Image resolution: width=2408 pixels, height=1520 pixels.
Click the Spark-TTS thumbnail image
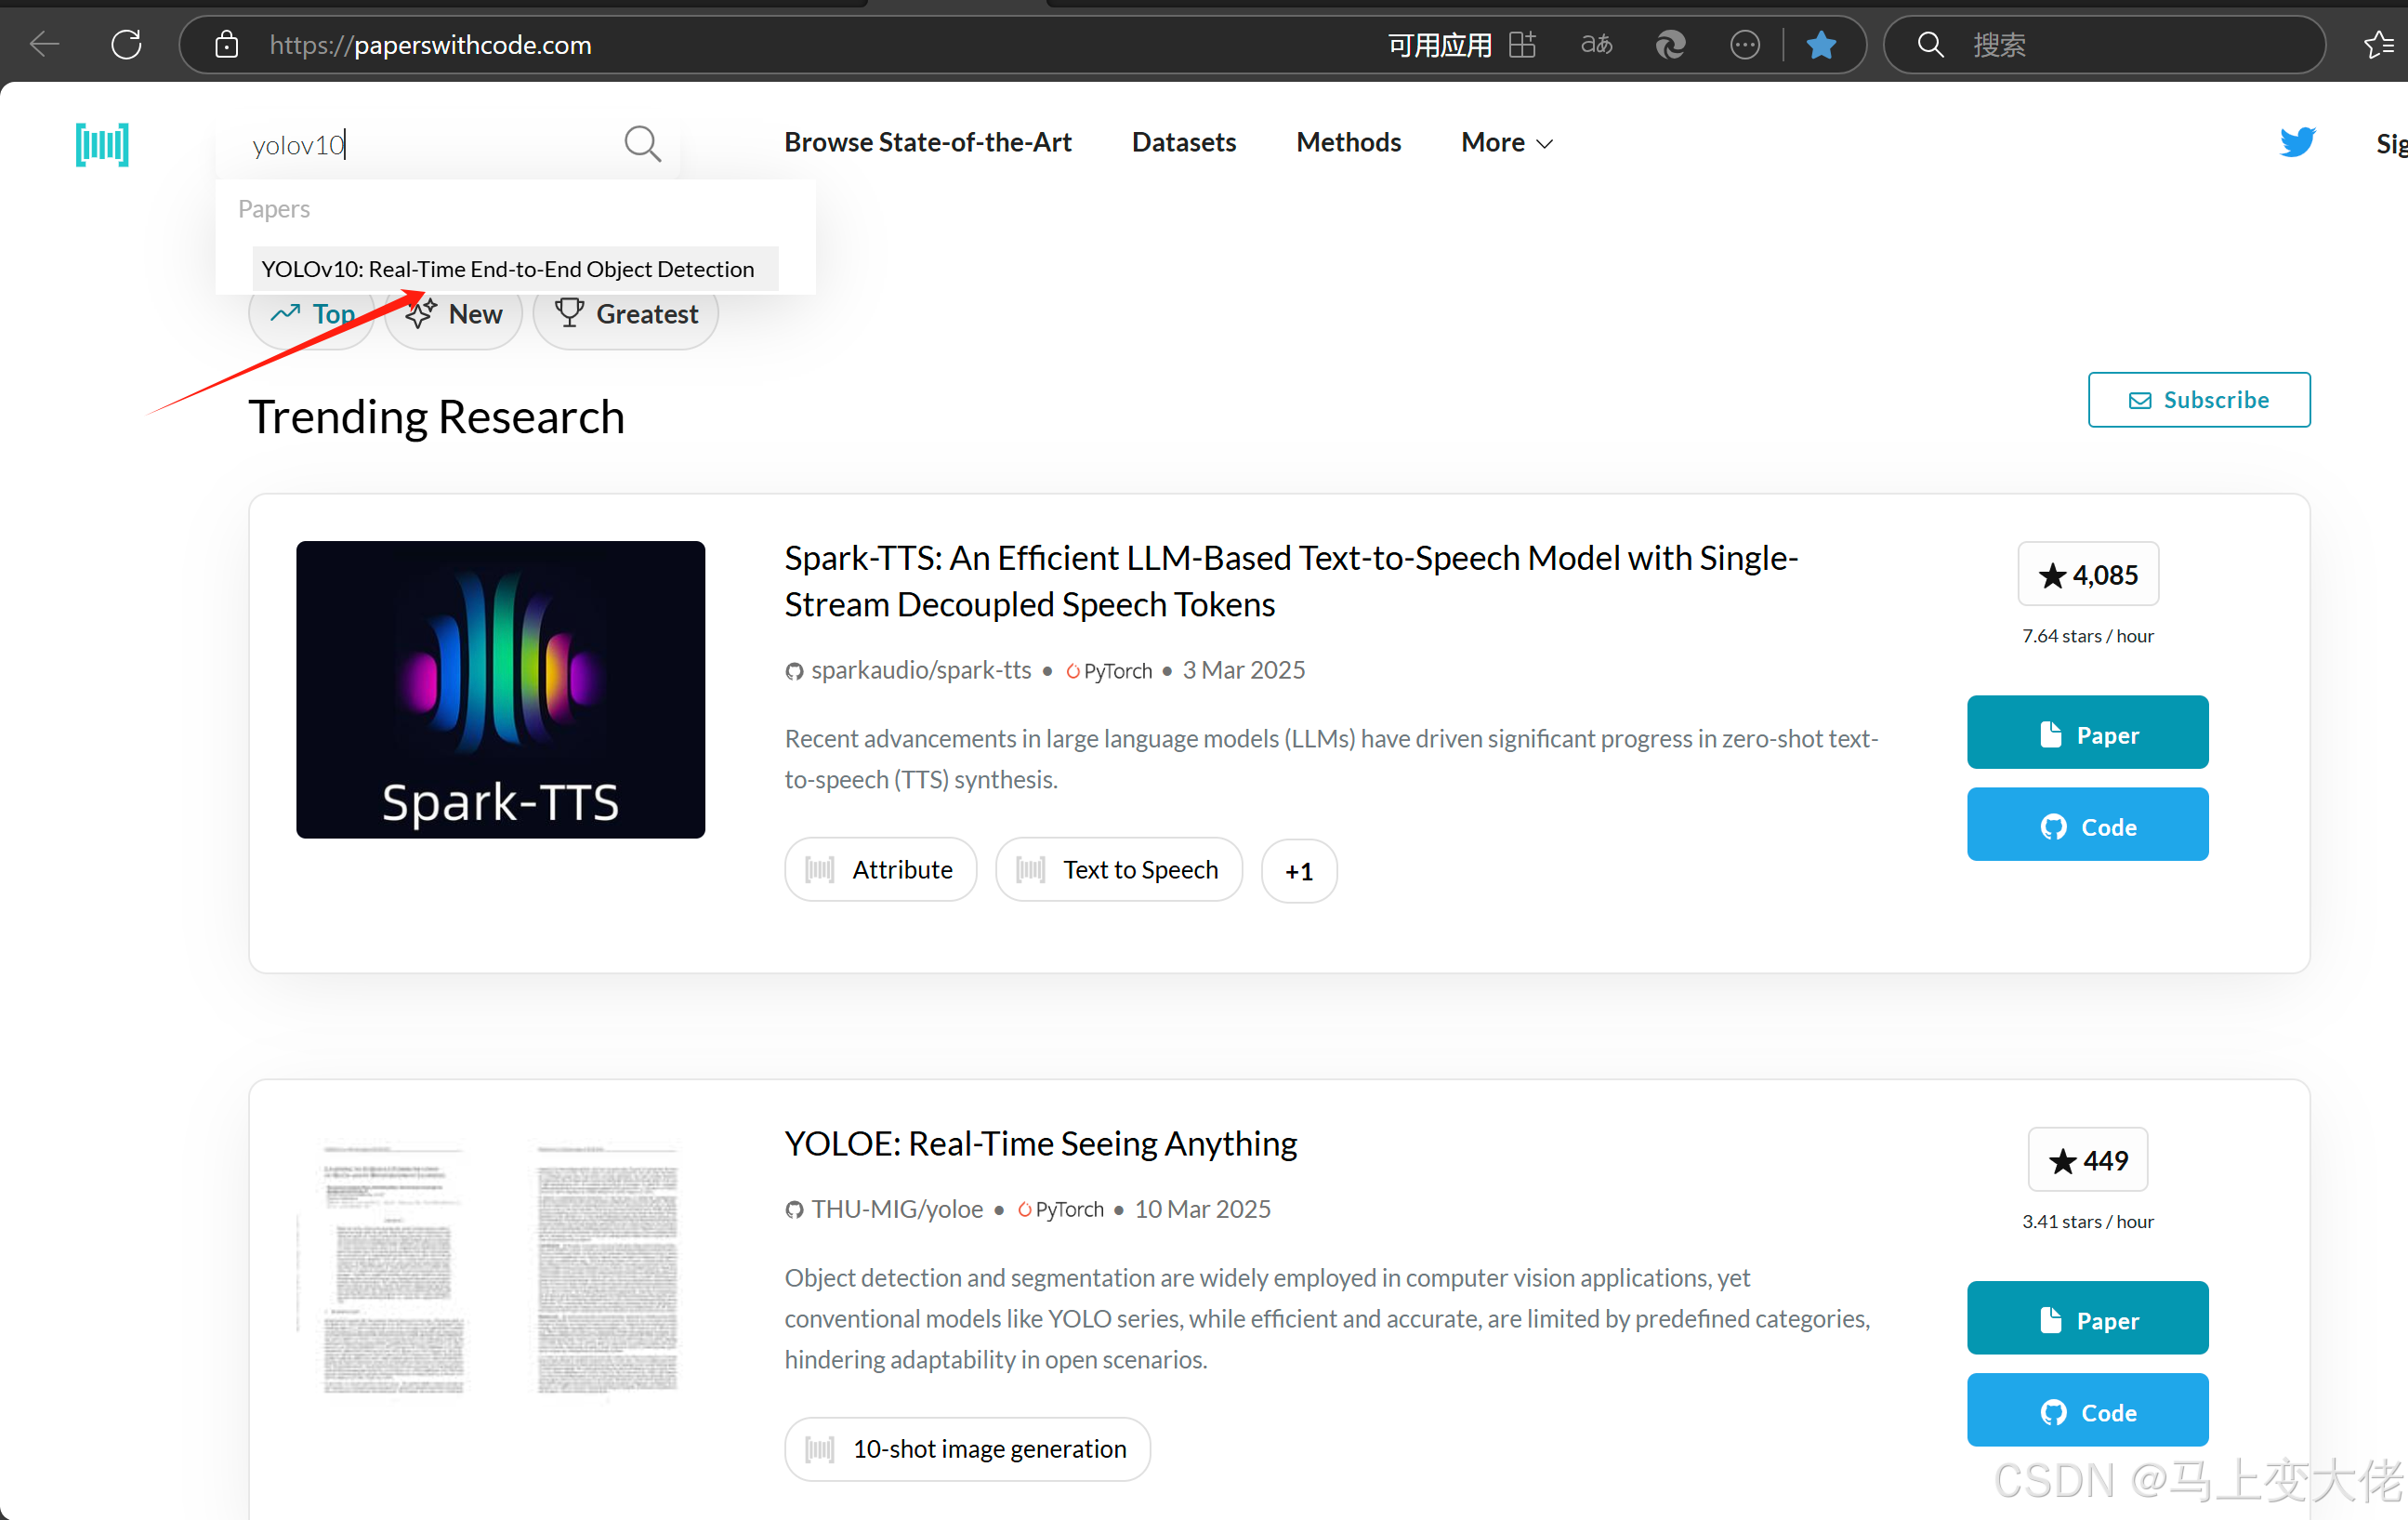click(x=500, y=689)
